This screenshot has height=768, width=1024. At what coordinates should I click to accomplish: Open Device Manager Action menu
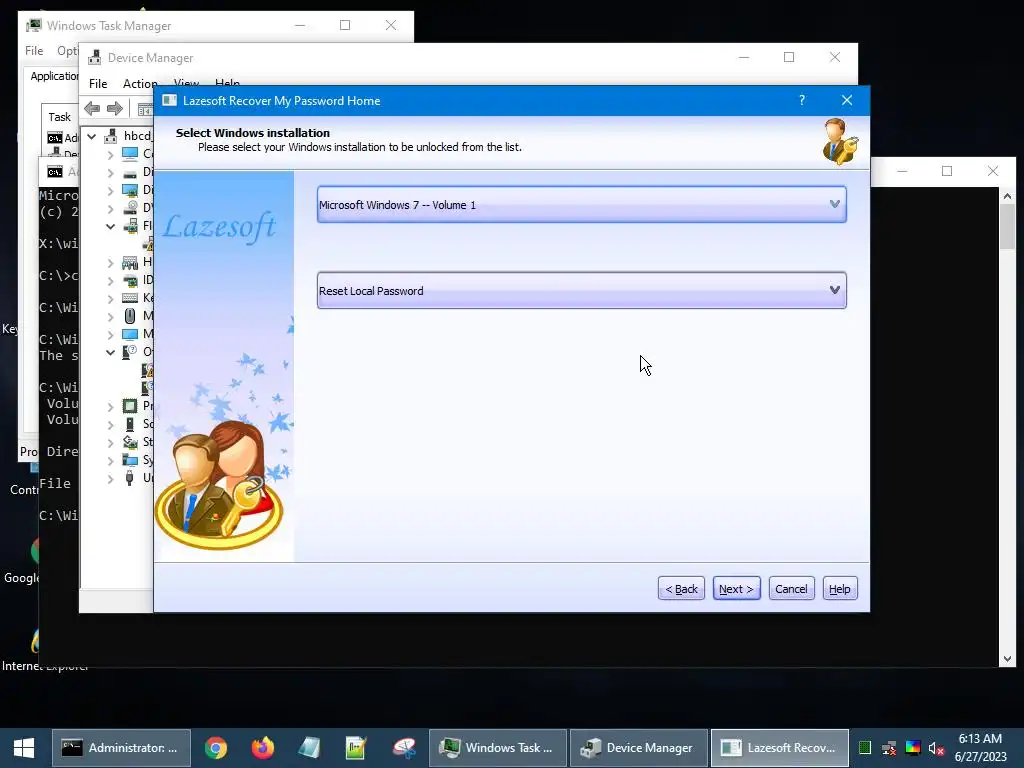tap(140, 84)
